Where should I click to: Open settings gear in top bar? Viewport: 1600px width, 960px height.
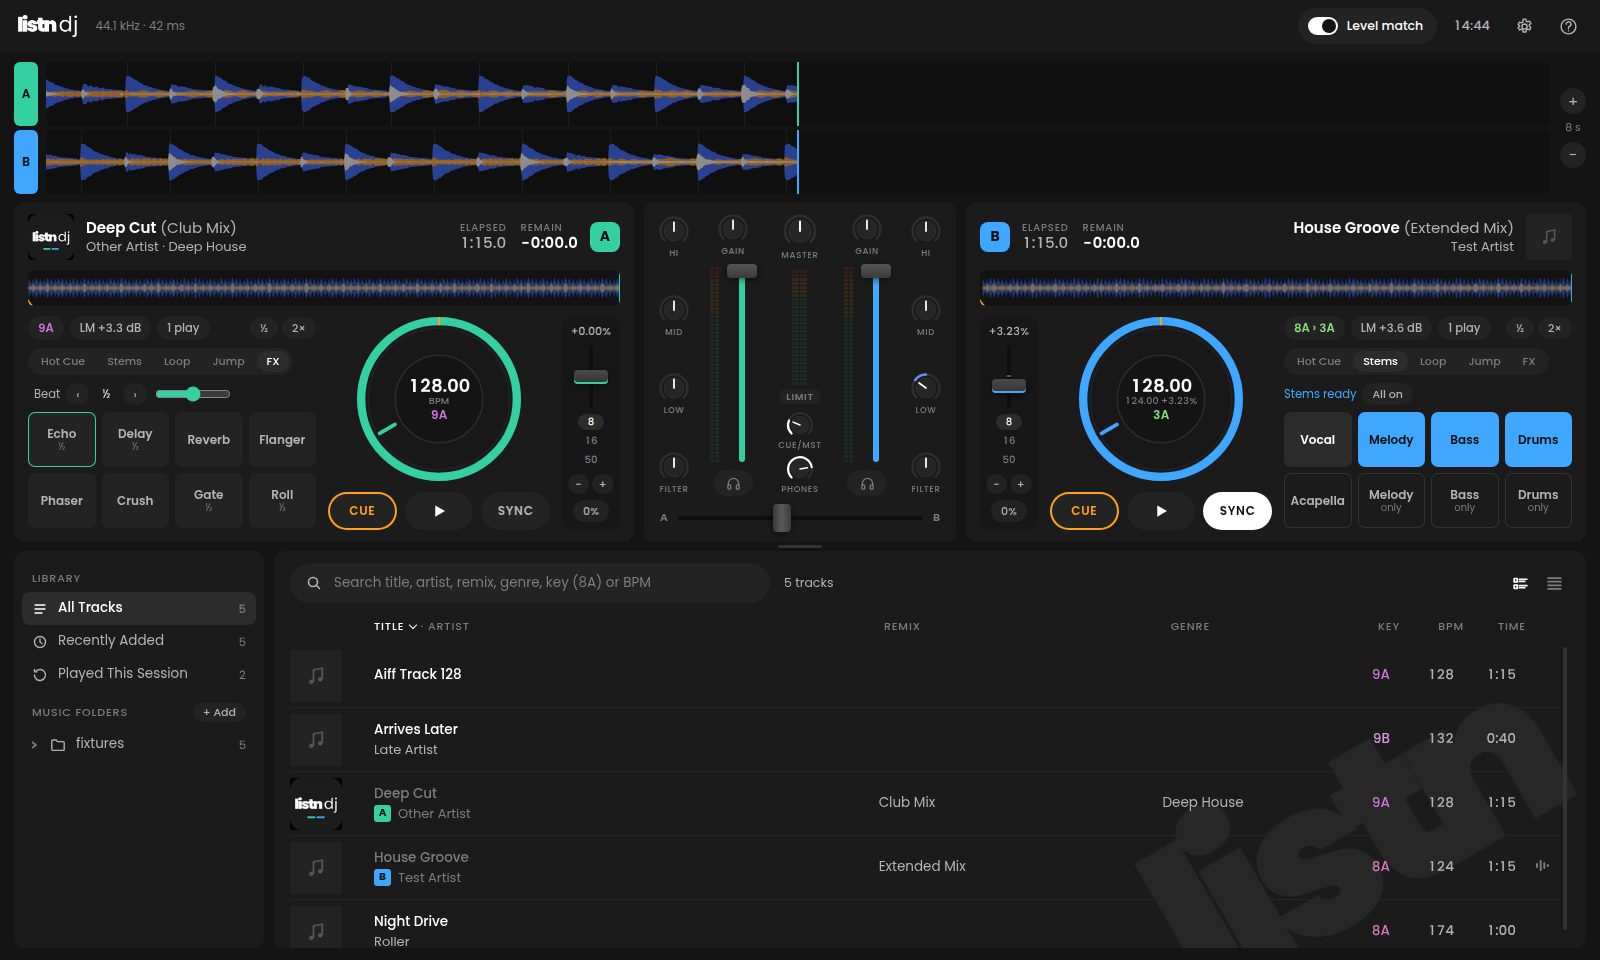coord(1524,26)
